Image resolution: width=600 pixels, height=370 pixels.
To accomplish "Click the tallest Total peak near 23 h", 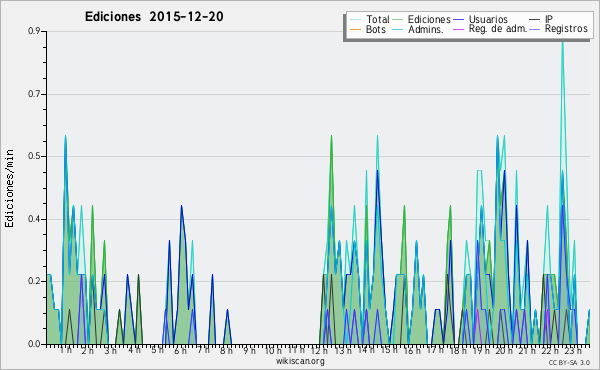I will [562, 43].
